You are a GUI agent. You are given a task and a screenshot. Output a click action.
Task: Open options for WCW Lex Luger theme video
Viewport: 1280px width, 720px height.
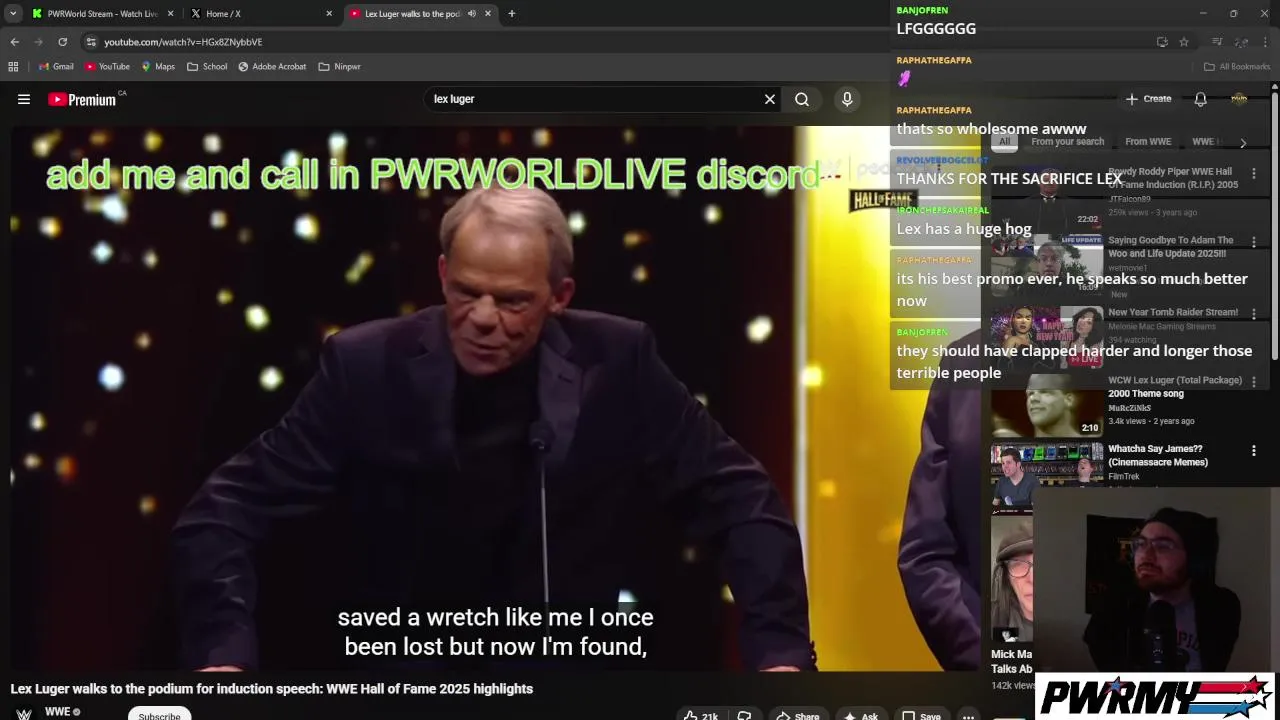pyautogui.click(x=1254, y=382)
